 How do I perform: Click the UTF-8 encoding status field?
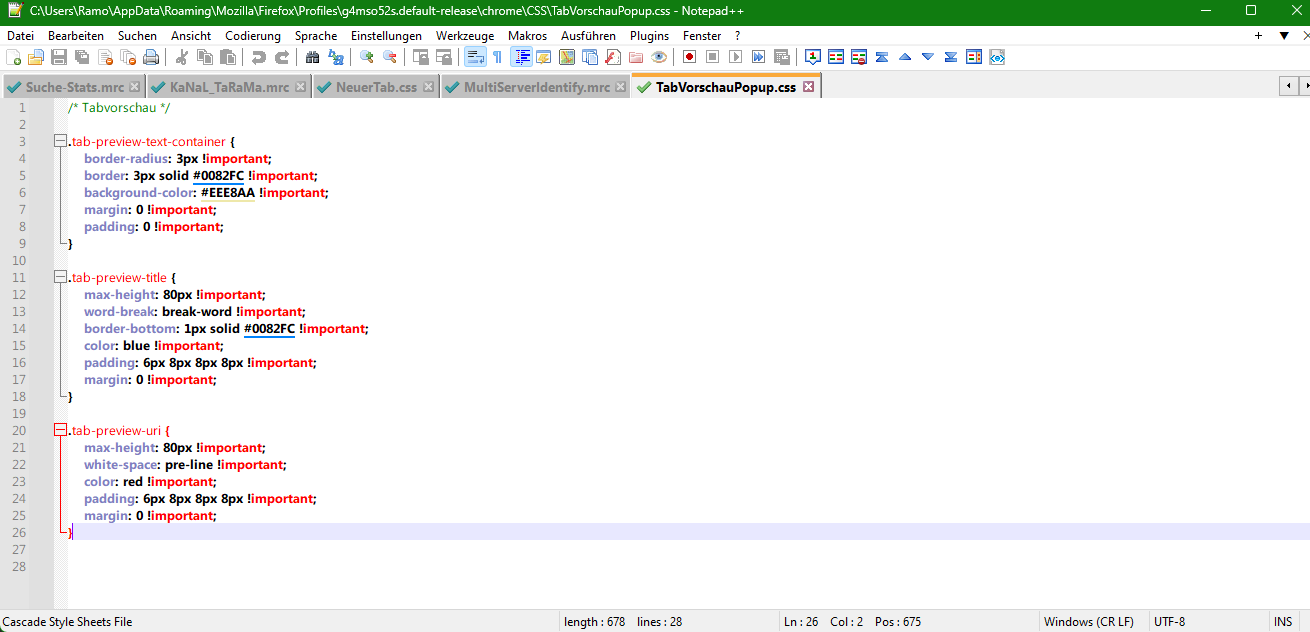(x=1169, y=621)
